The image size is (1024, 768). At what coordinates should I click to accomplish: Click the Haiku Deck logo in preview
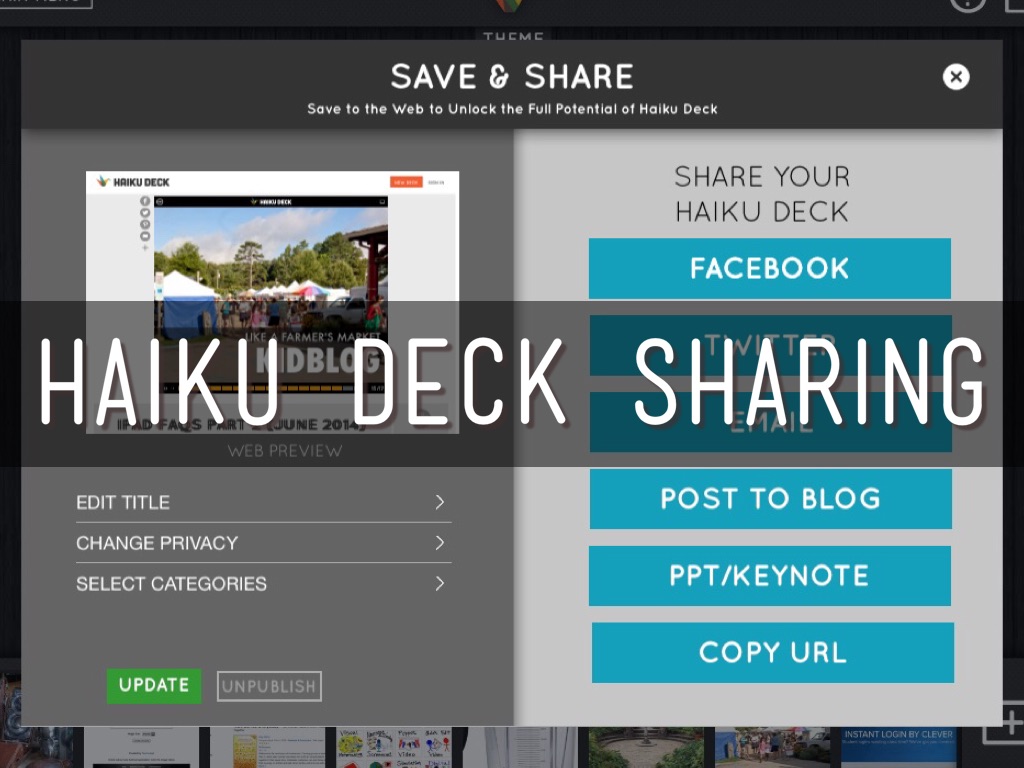pos(133,182)
